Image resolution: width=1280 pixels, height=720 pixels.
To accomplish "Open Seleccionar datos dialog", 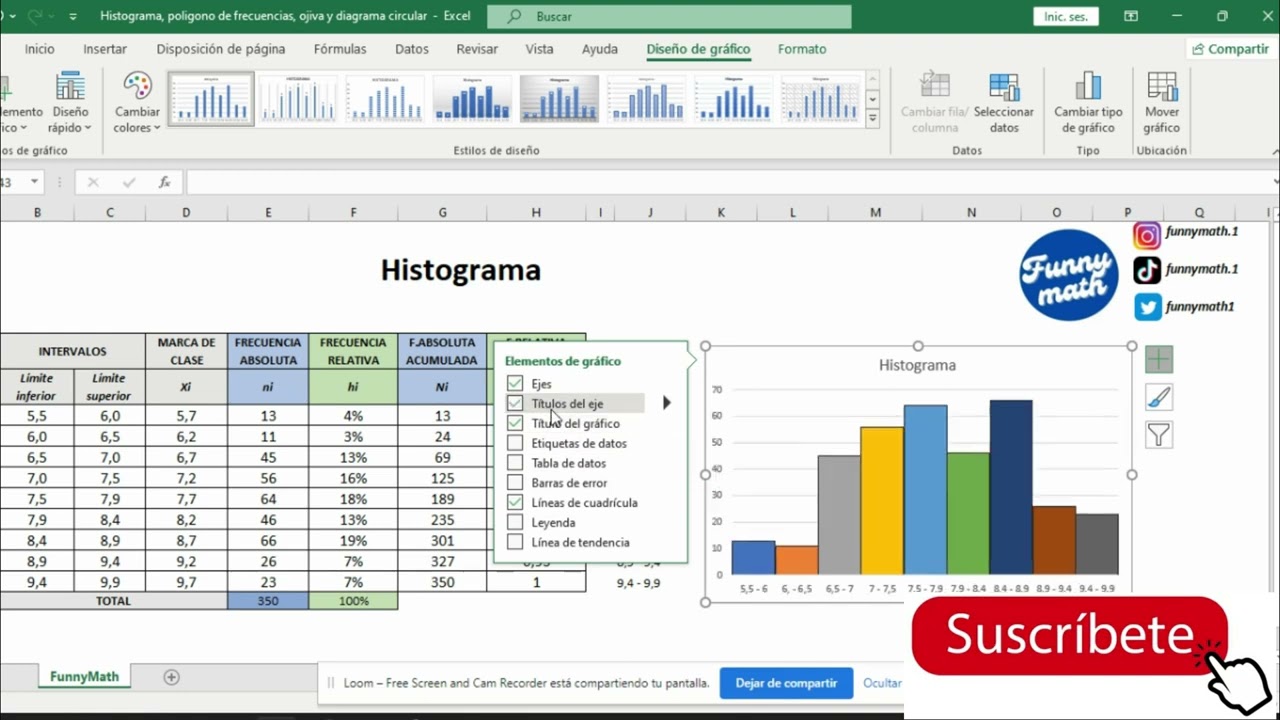I will tap(1004, 102).
